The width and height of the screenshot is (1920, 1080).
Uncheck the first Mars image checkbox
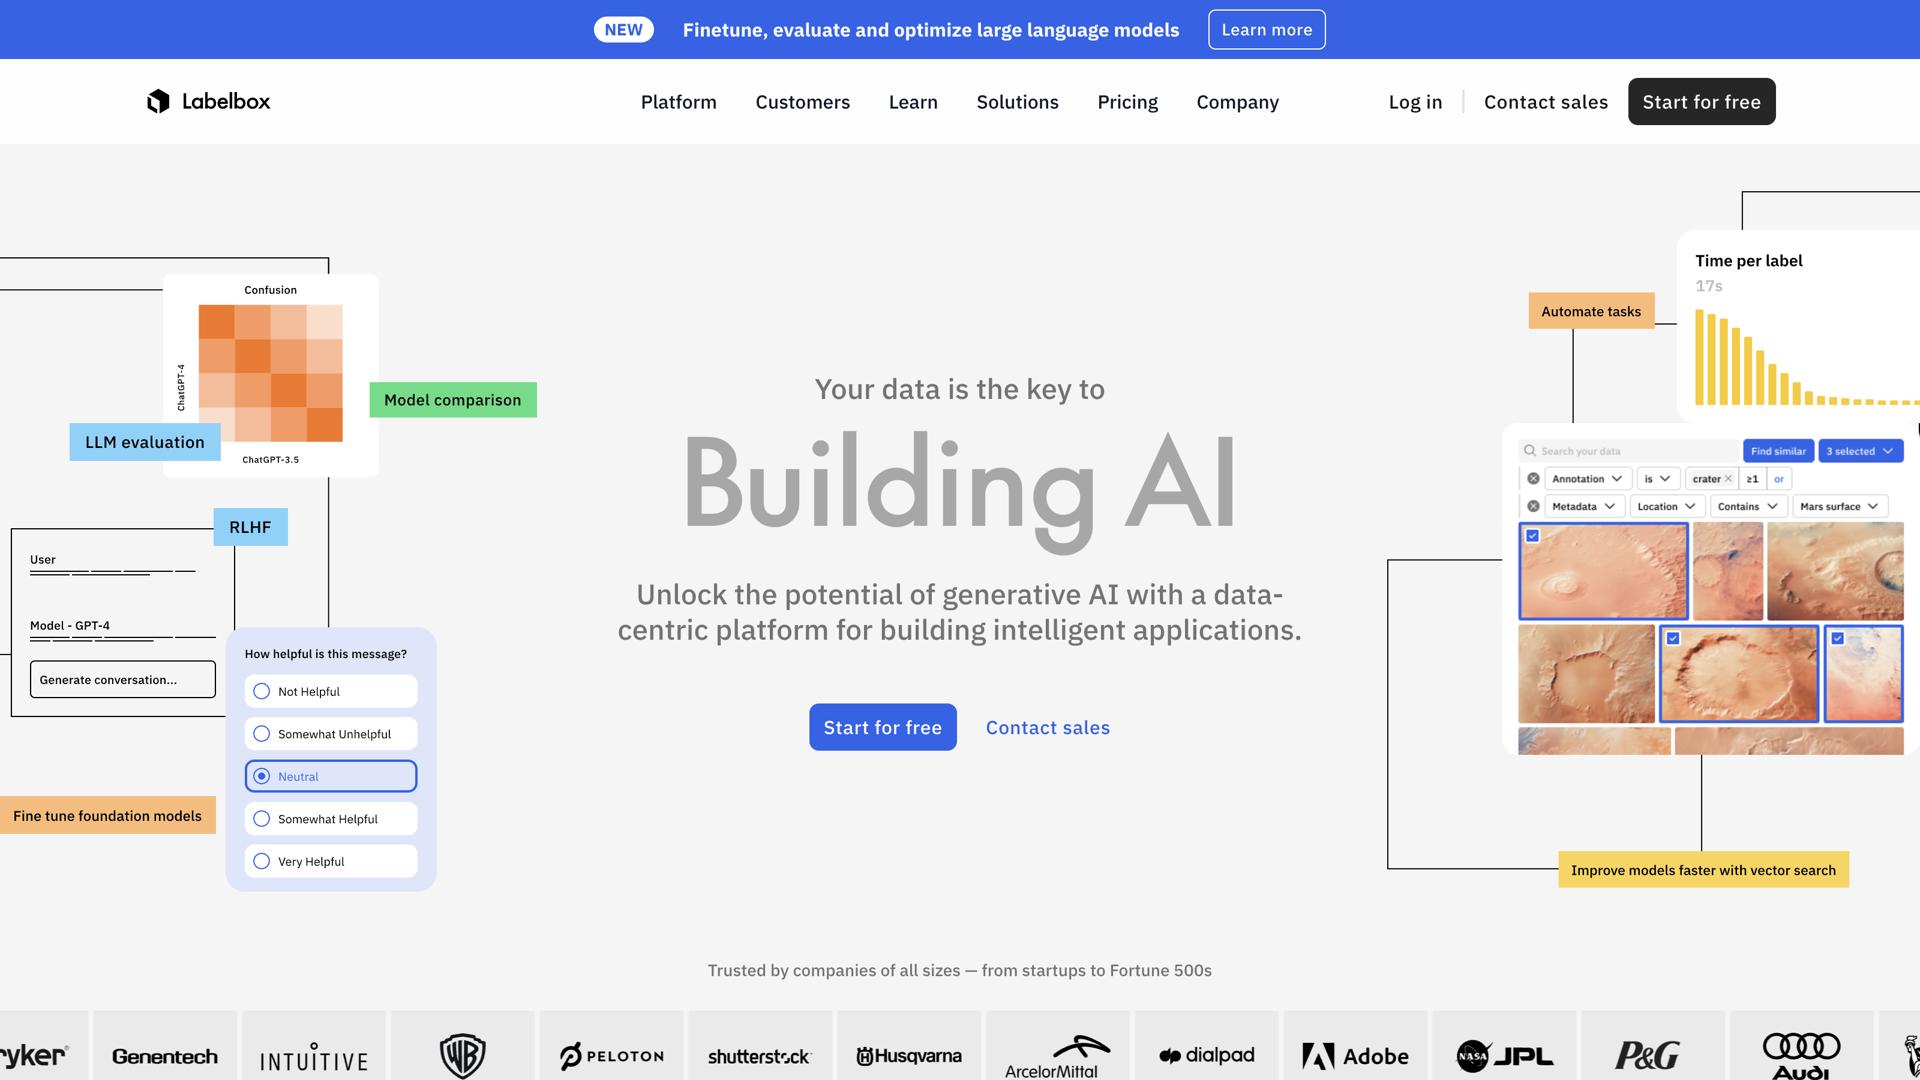[x=1532, y=536]
